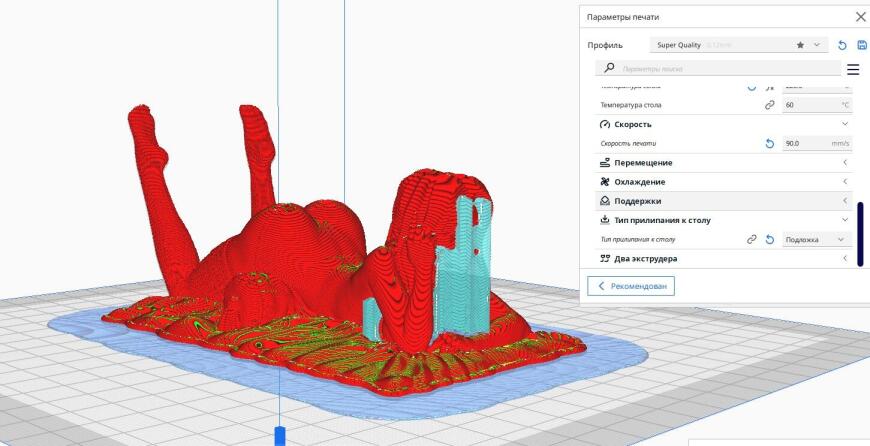
Task: Expand the Охлаждение section
Action: (845, 182)
